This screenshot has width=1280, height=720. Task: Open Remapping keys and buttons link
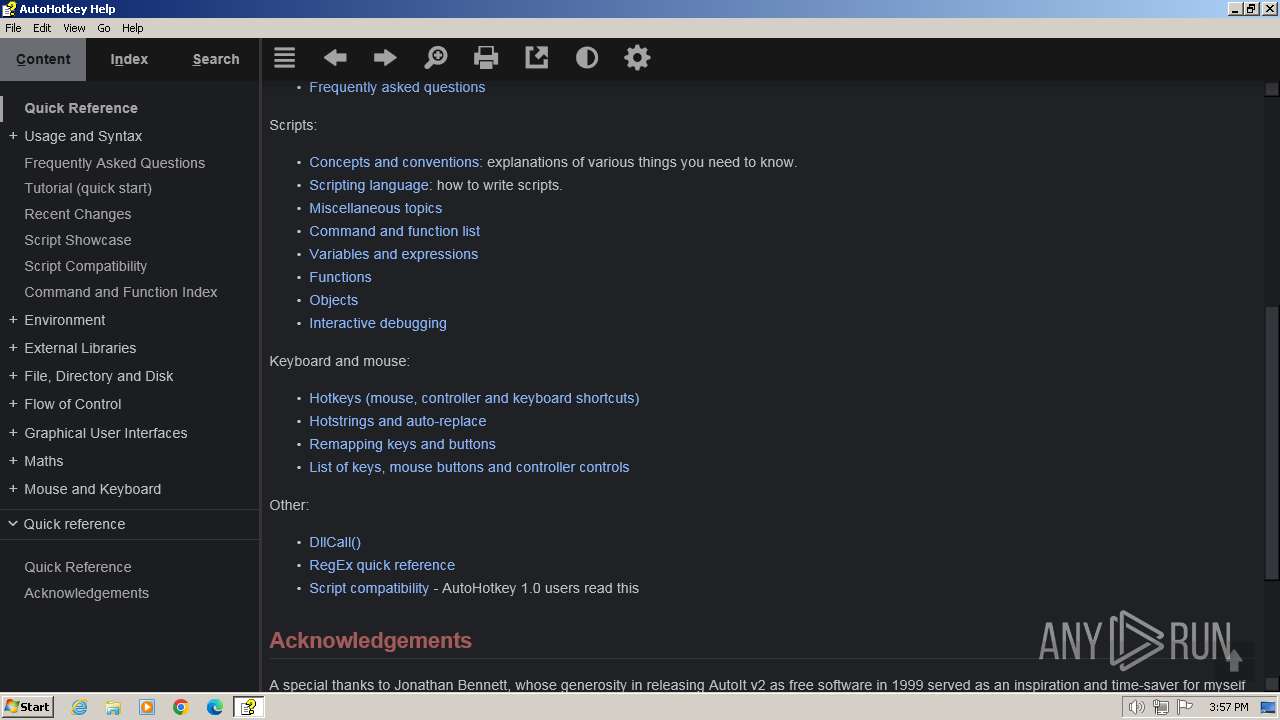point(402,444)
